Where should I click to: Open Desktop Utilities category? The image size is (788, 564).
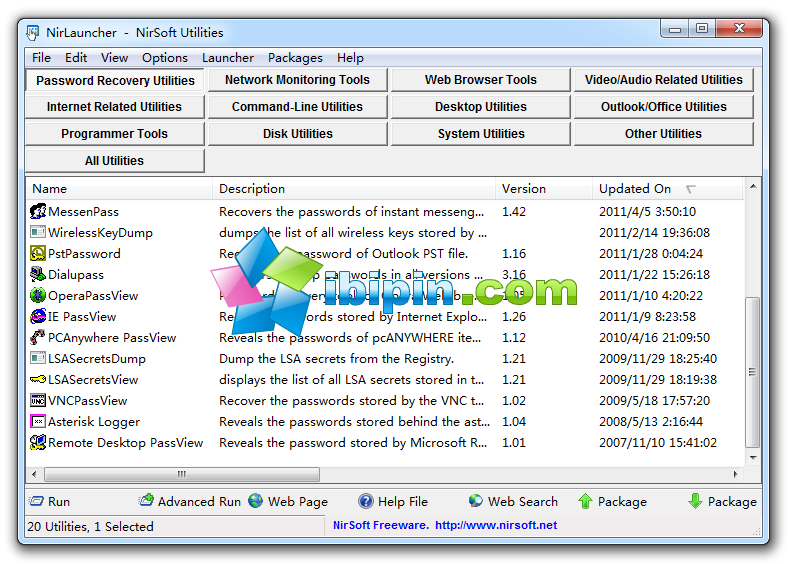pyautogui.click(x=480, y=107)
